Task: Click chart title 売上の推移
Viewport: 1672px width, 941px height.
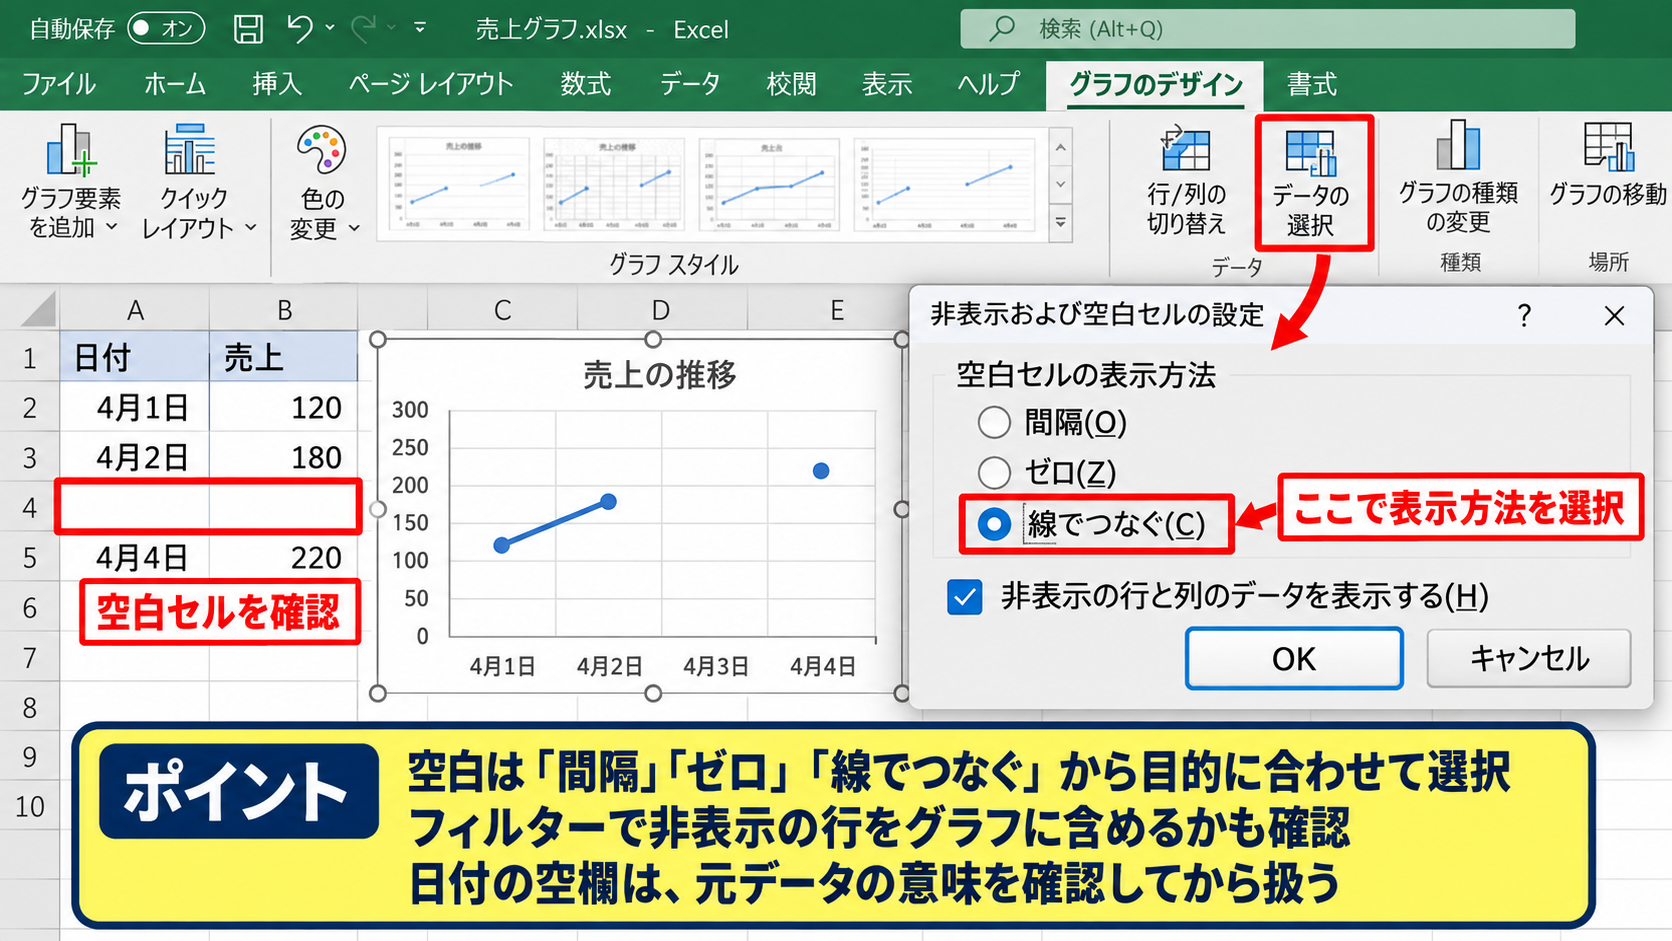Action: click(660, 375)
